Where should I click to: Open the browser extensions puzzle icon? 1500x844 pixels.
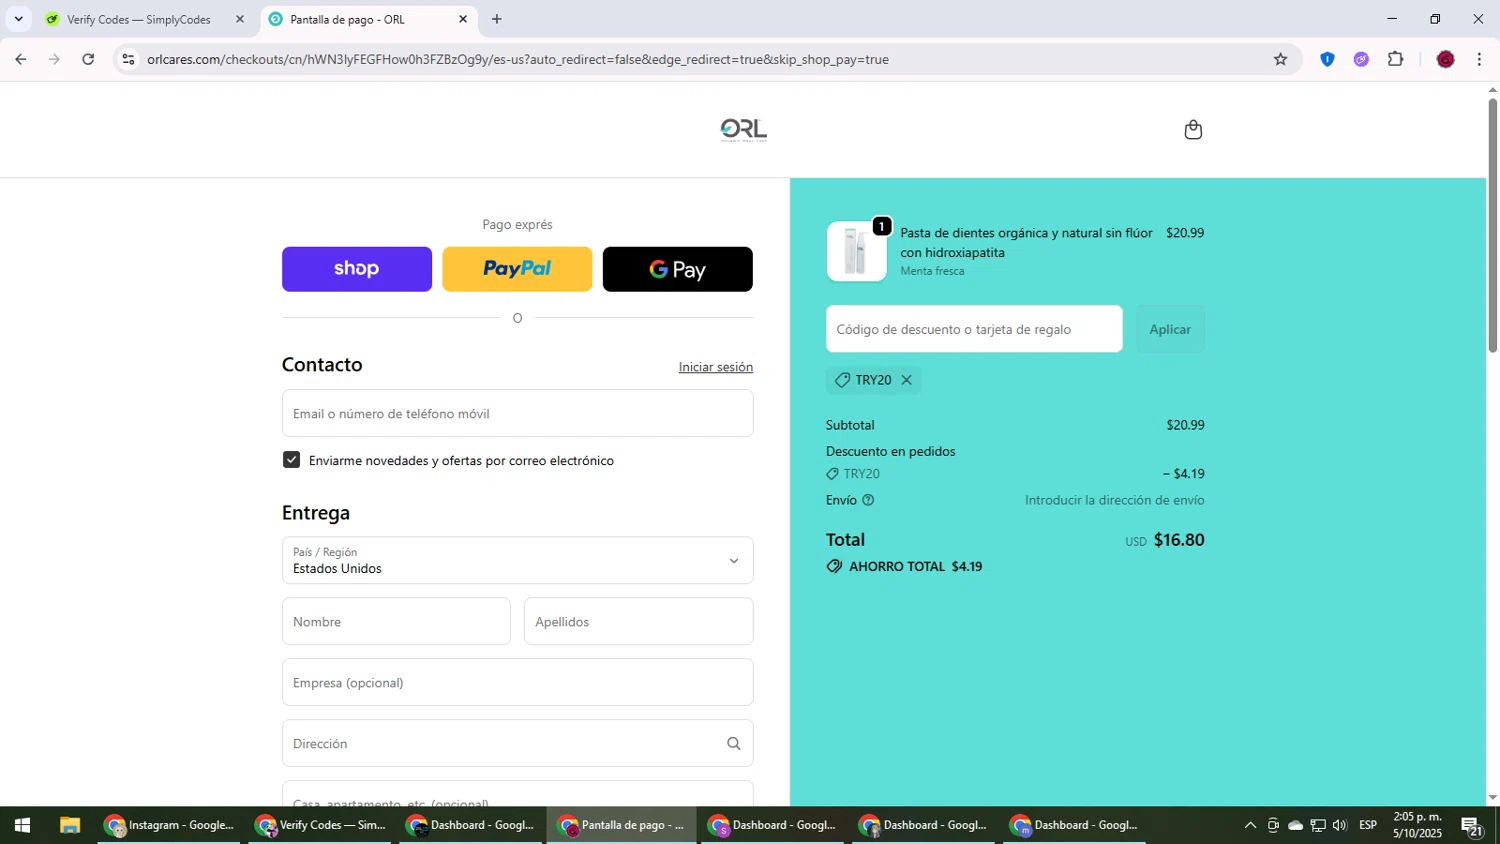coord(1396,59)
